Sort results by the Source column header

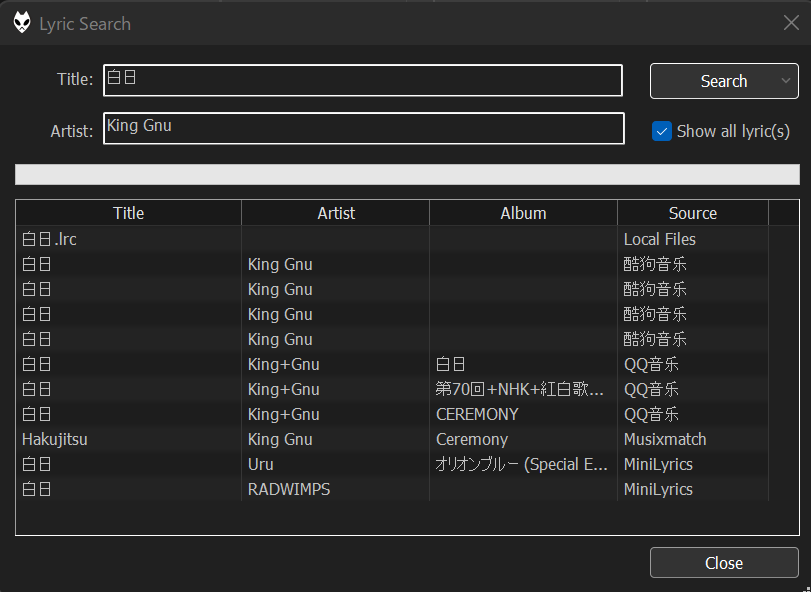tap(692, 212)
